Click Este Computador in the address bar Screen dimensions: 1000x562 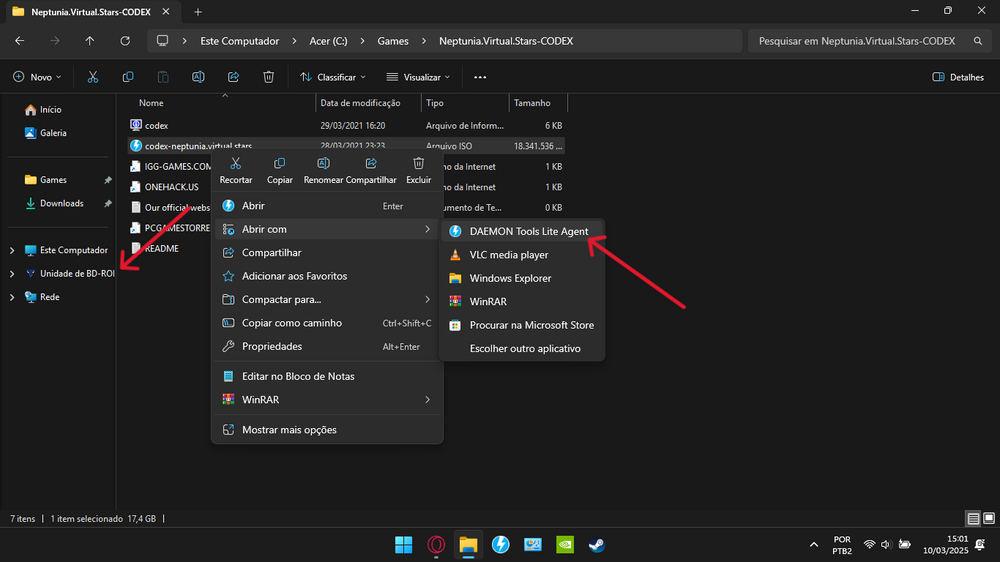pyautogui.click(x=240, y=41)
